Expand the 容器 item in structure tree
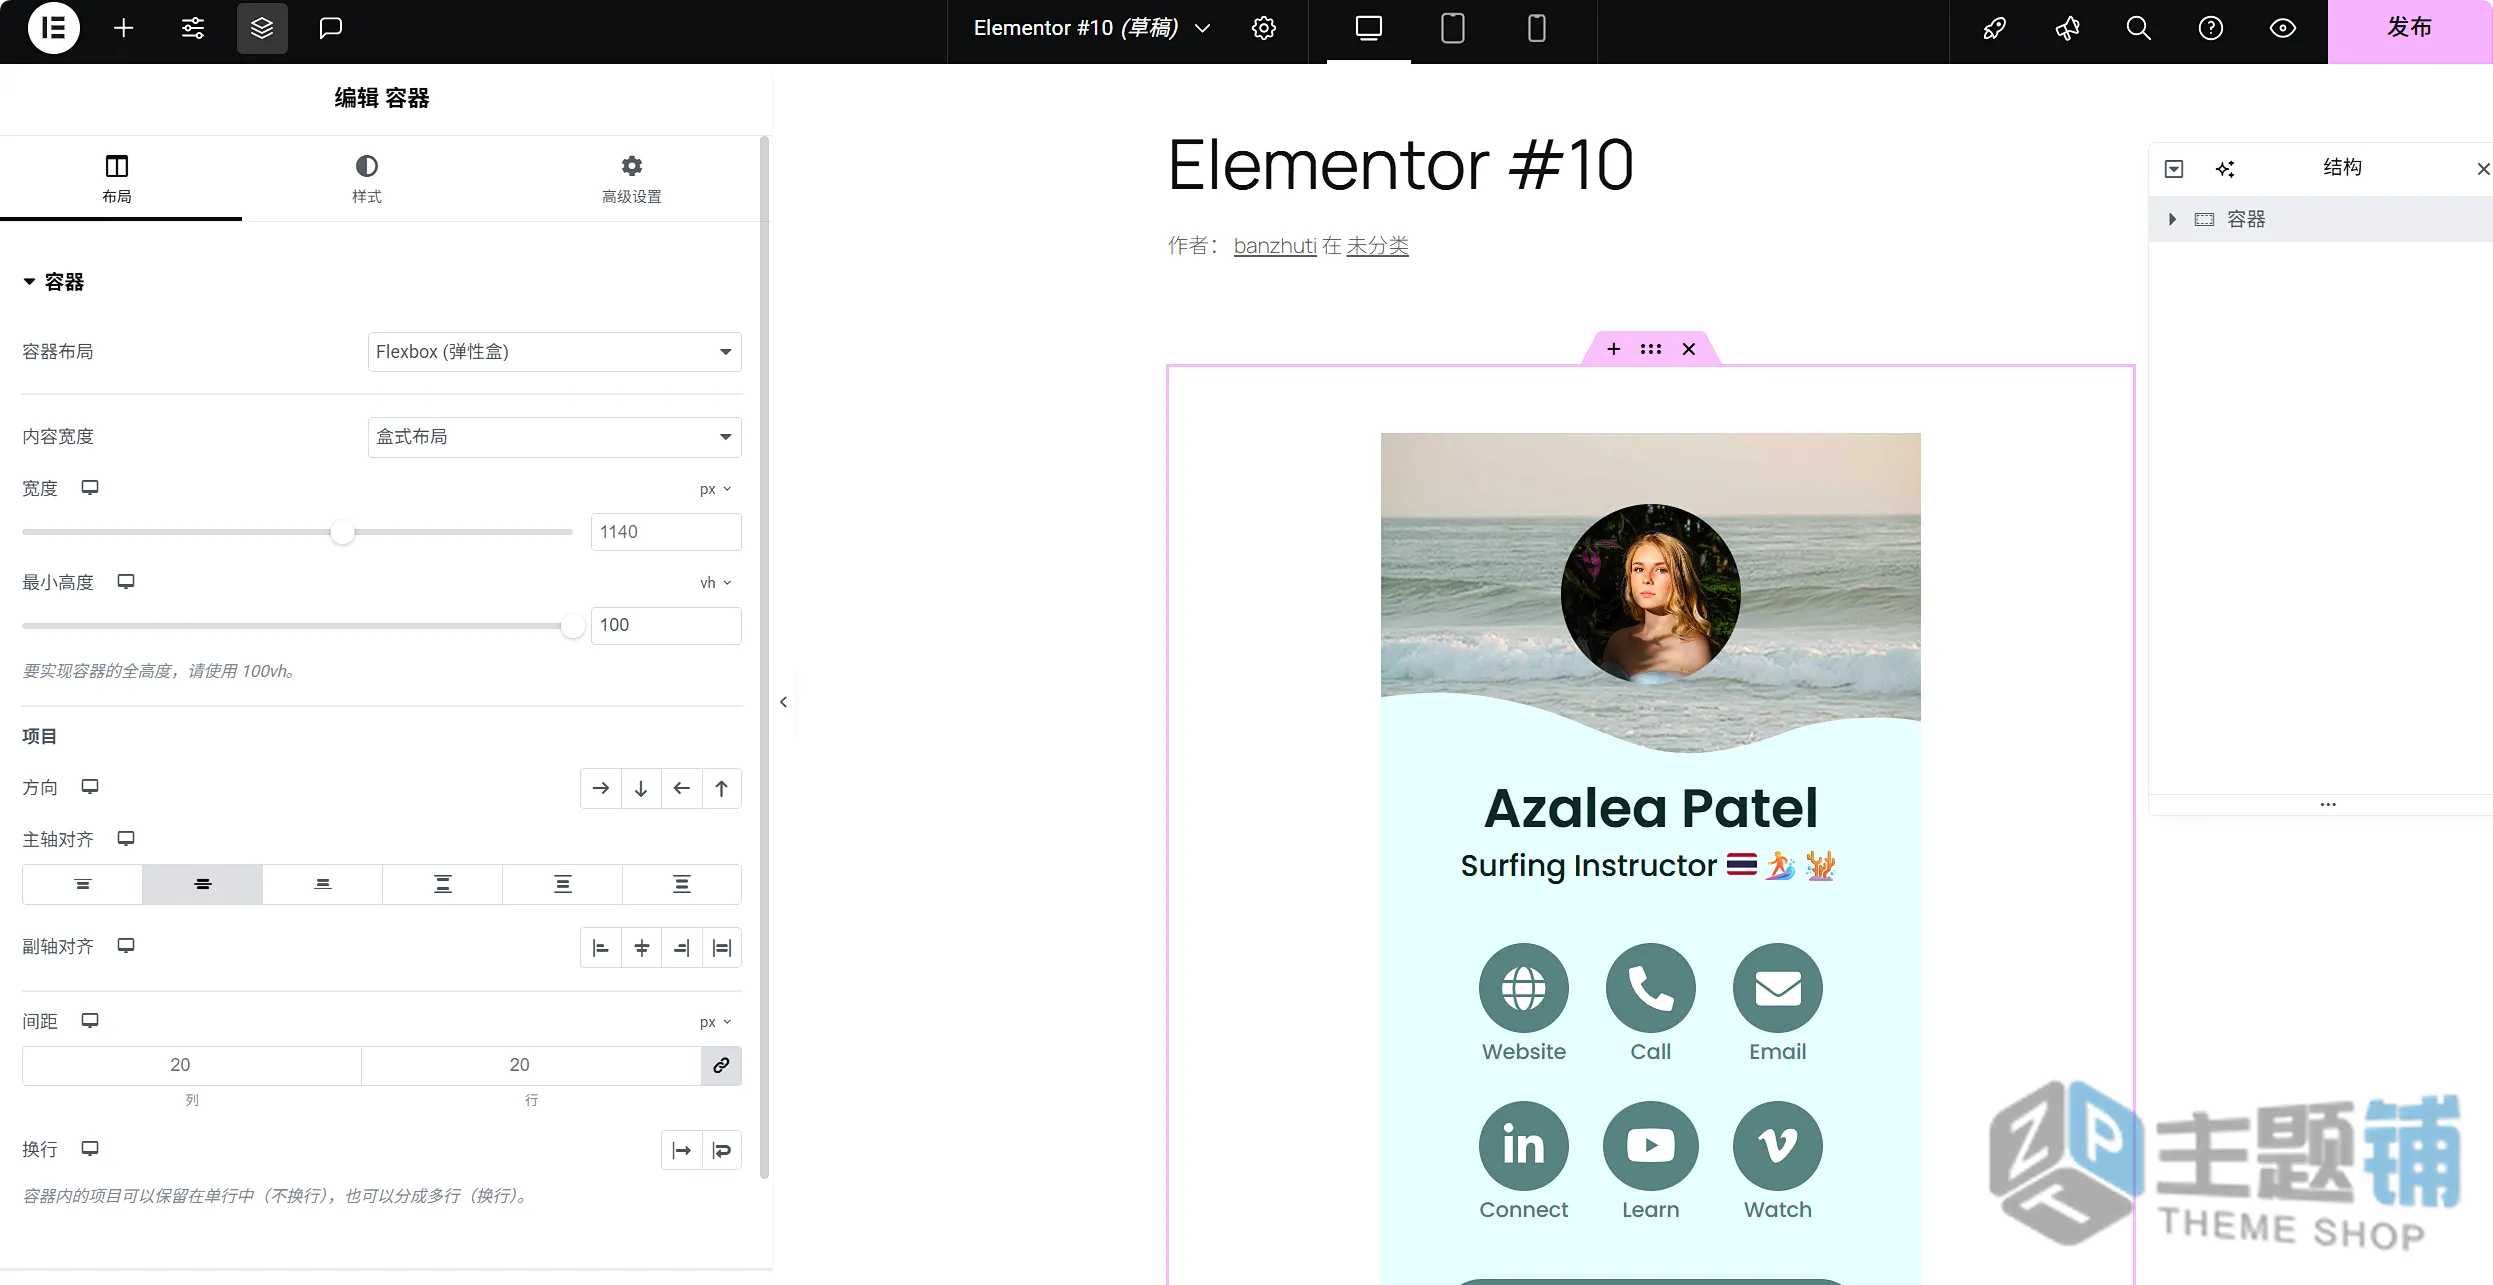 tap(2172, 219)
